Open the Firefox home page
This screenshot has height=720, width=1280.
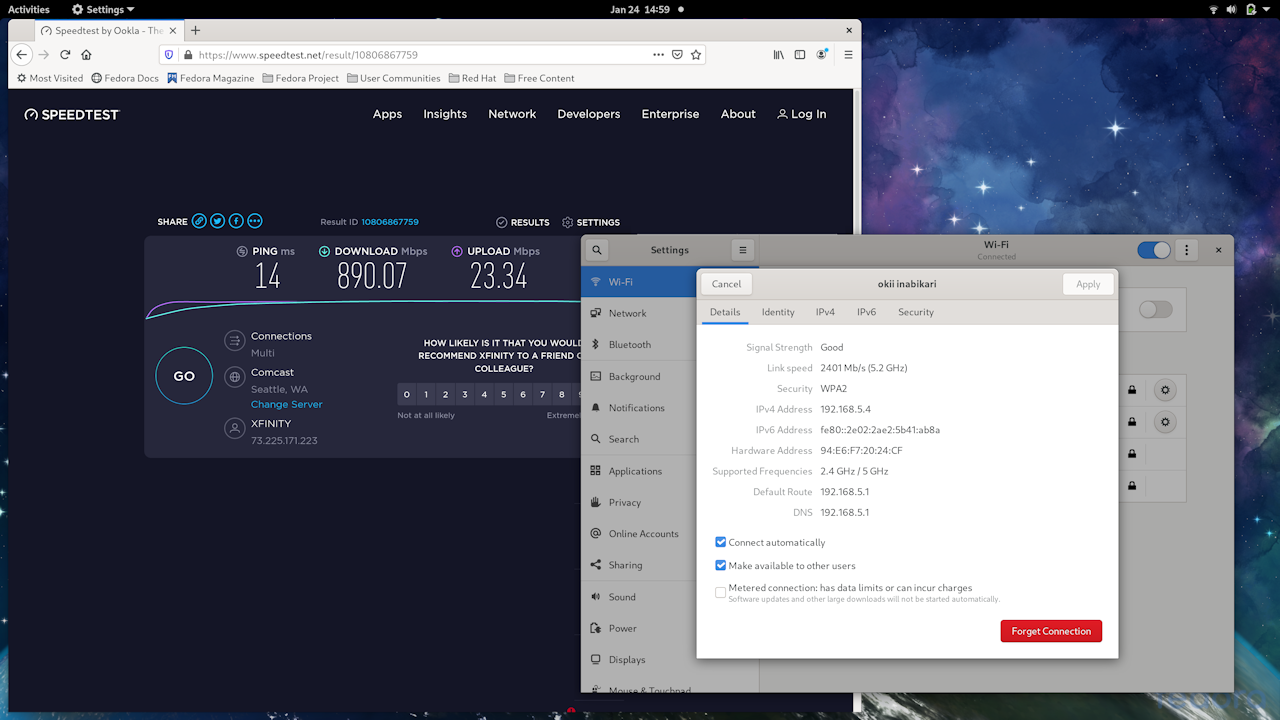click(86, 55)
